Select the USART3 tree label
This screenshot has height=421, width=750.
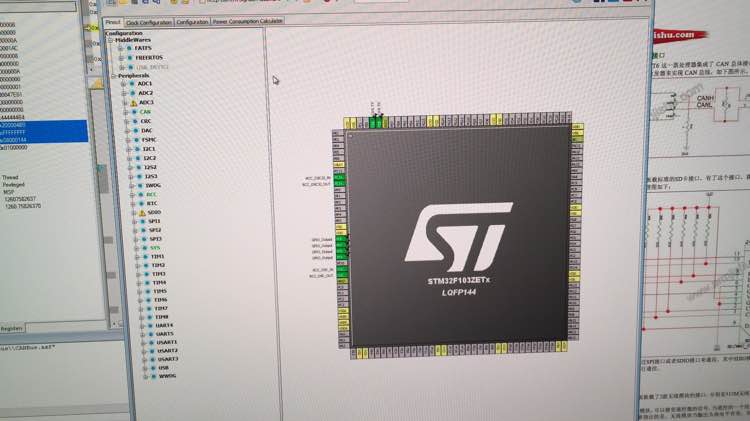(168, 359)
